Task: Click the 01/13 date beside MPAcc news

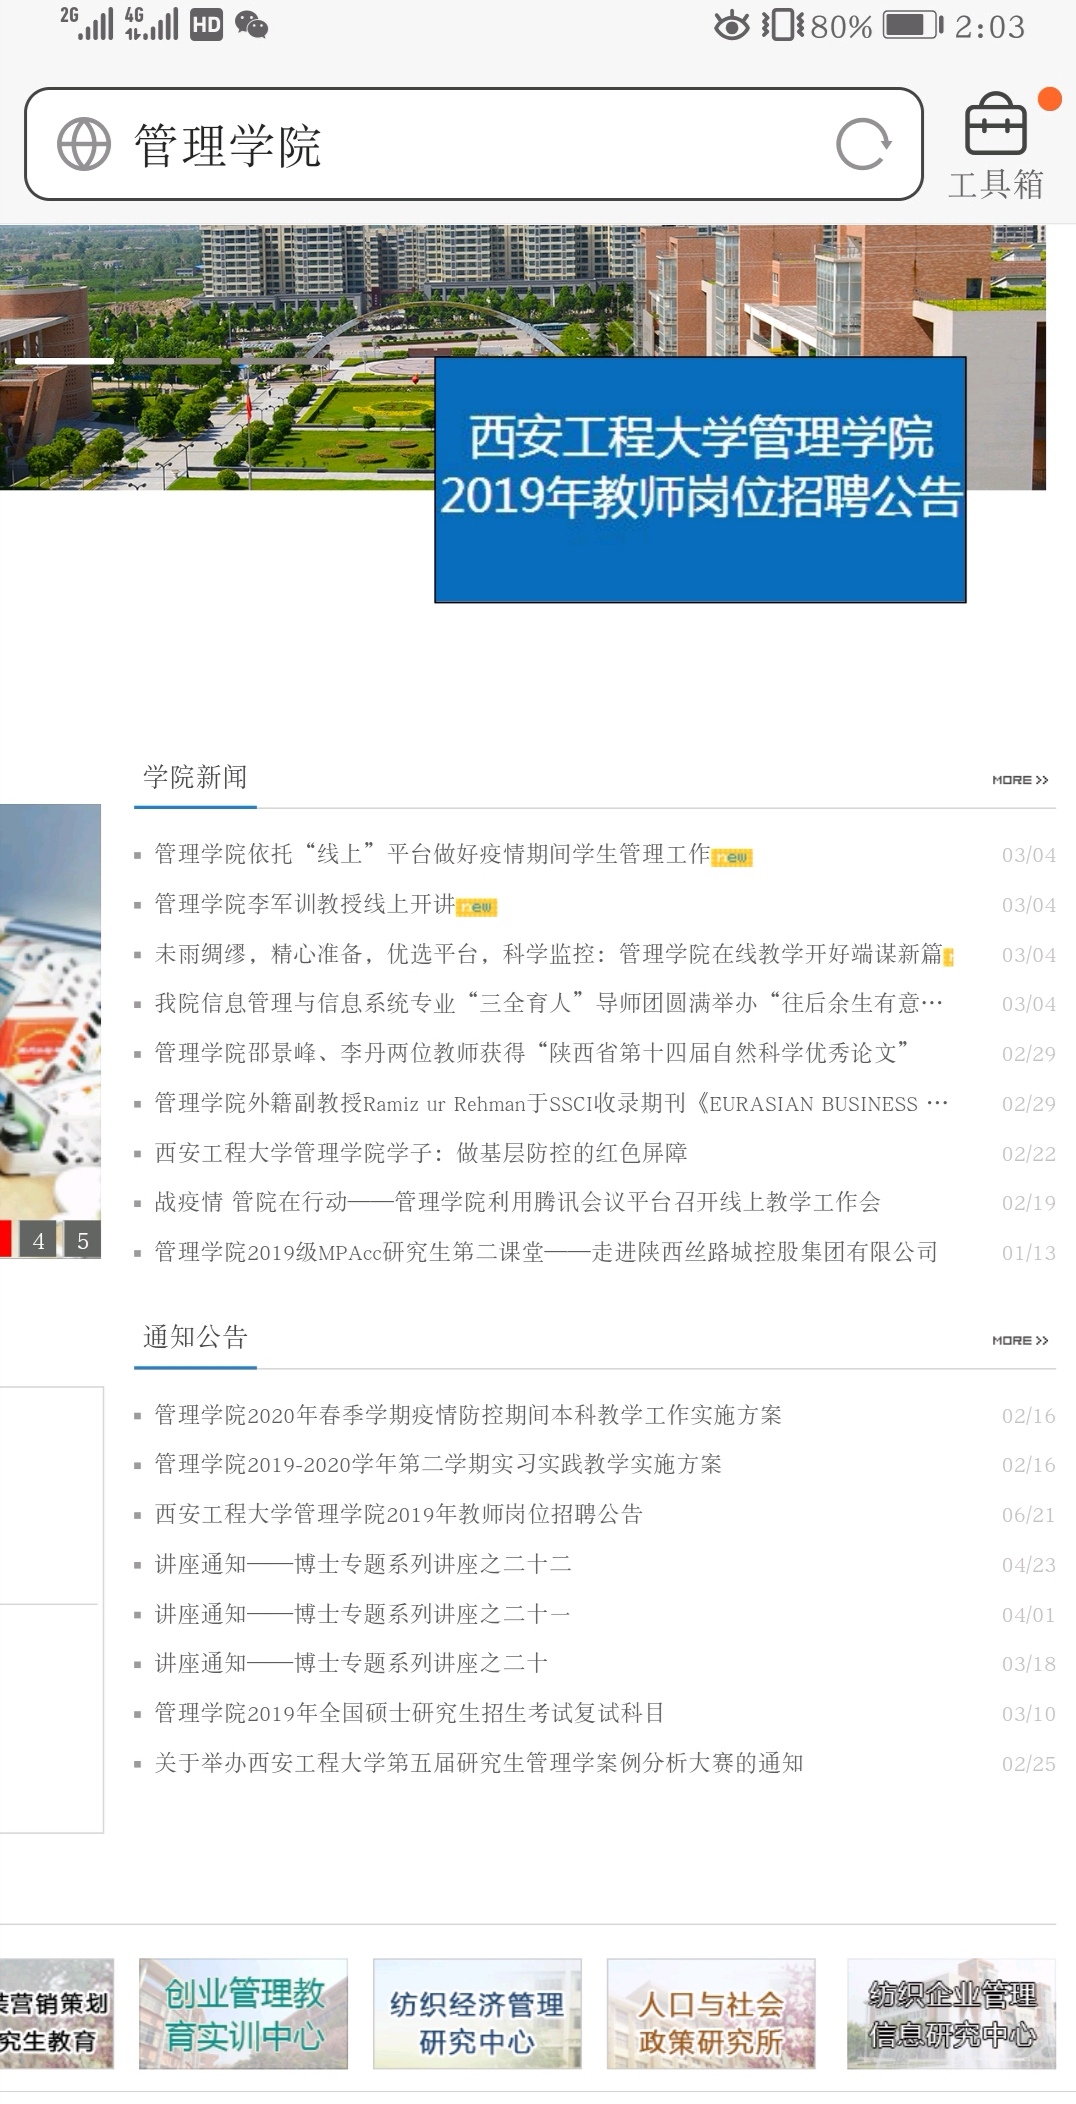Action: click(x=1029, y=1253)
